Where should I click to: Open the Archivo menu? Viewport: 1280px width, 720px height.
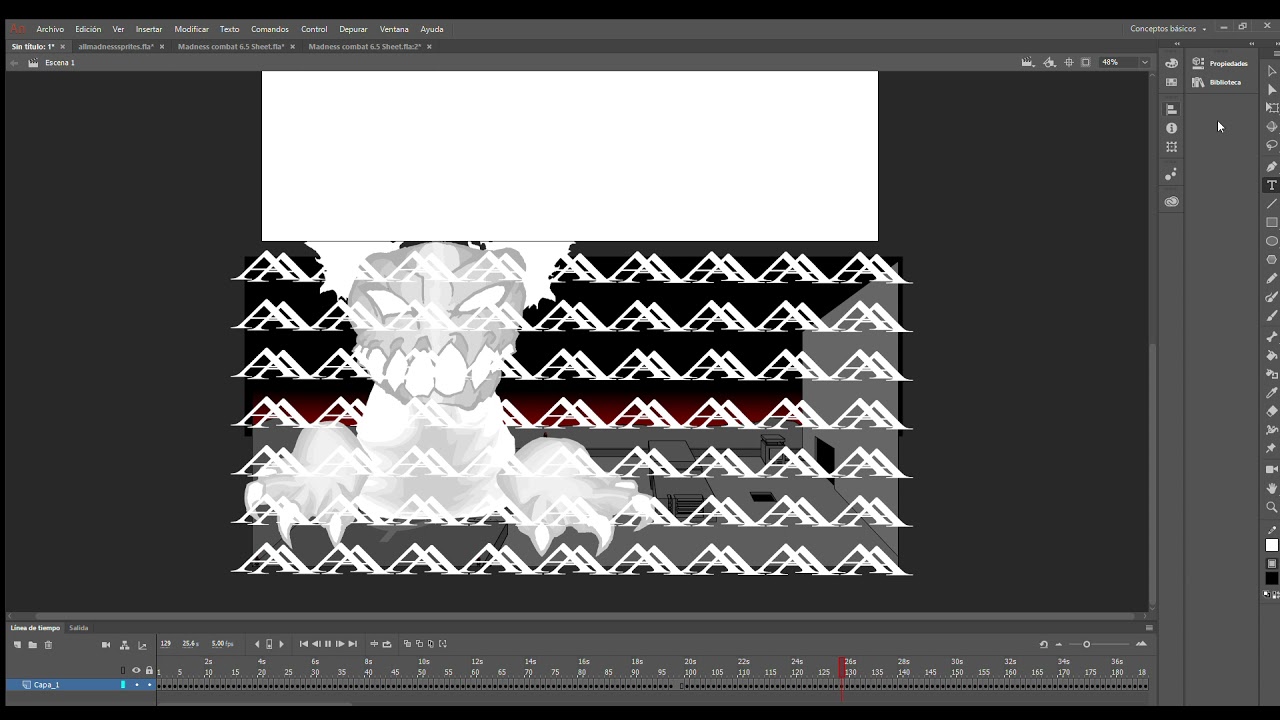[50, 29]
